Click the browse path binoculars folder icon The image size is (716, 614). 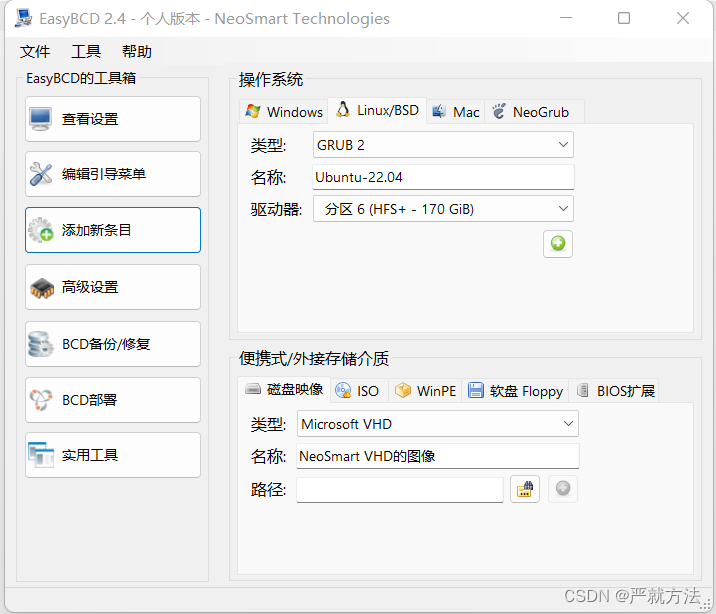click(x=525, y=489)
